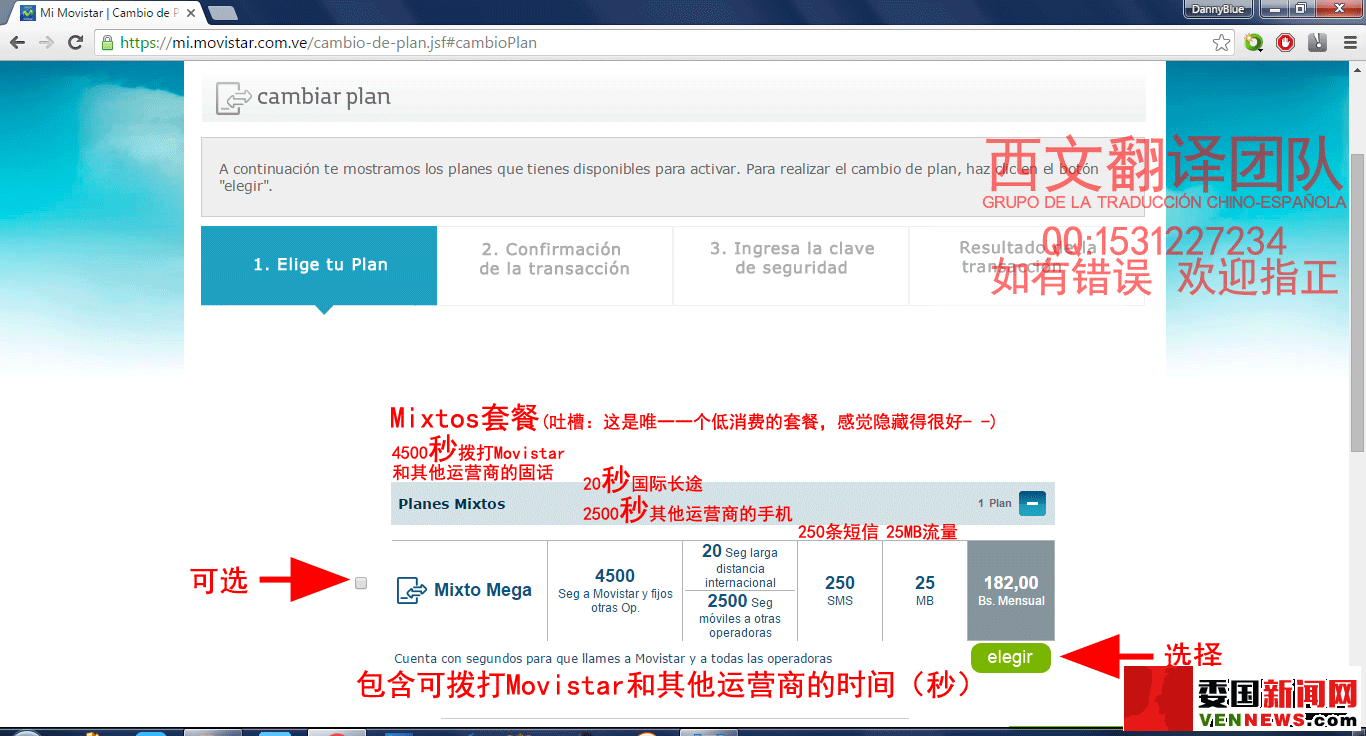The width and height of the screenshot is (1366, 736).
Task: Tick the Mixto Mega plan checkbox
Action: pyautogui.click(x=361, y=583)
